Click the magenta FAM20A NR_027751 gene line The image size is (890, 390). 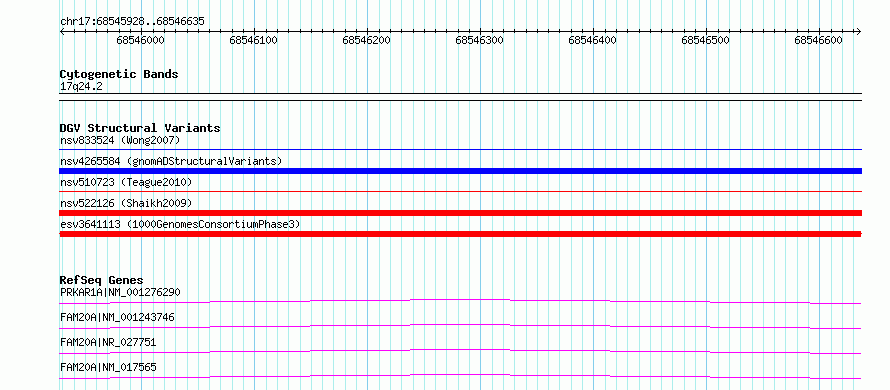pyautogui.click(x=460, y=351)
